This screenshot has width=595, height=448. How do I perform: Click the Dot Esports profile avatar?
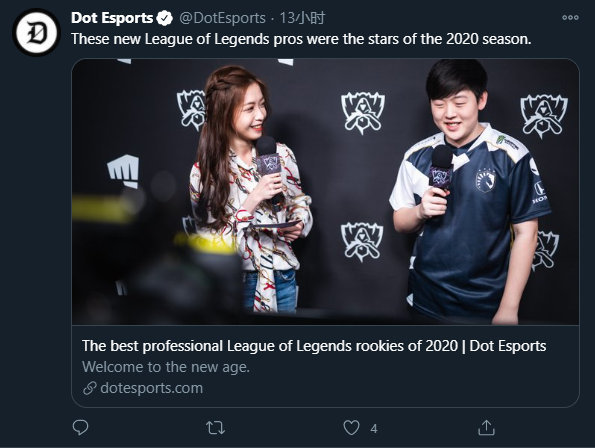click(36, 33)
